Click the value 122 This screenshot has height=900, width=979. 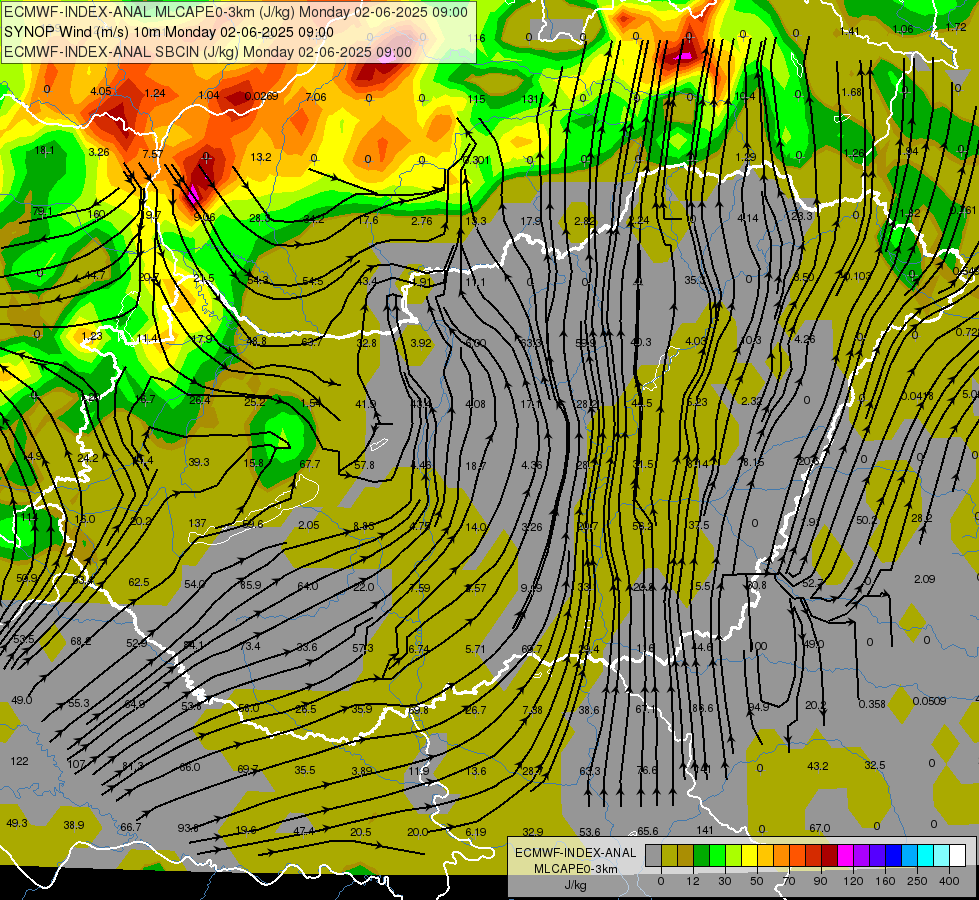19,761
